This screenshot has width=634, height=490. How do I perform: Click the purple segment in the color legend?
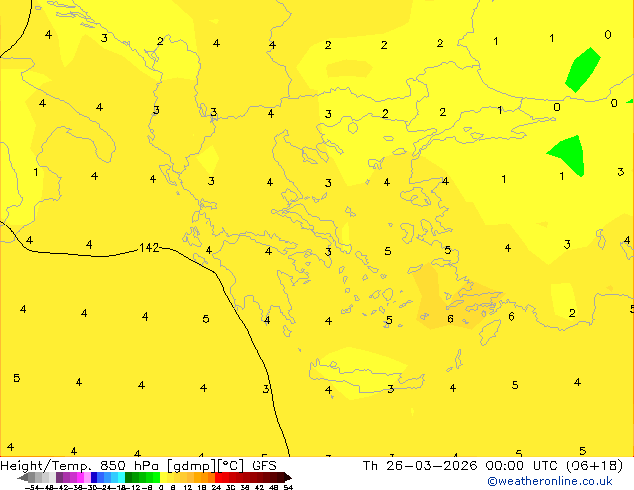(66, 477)
